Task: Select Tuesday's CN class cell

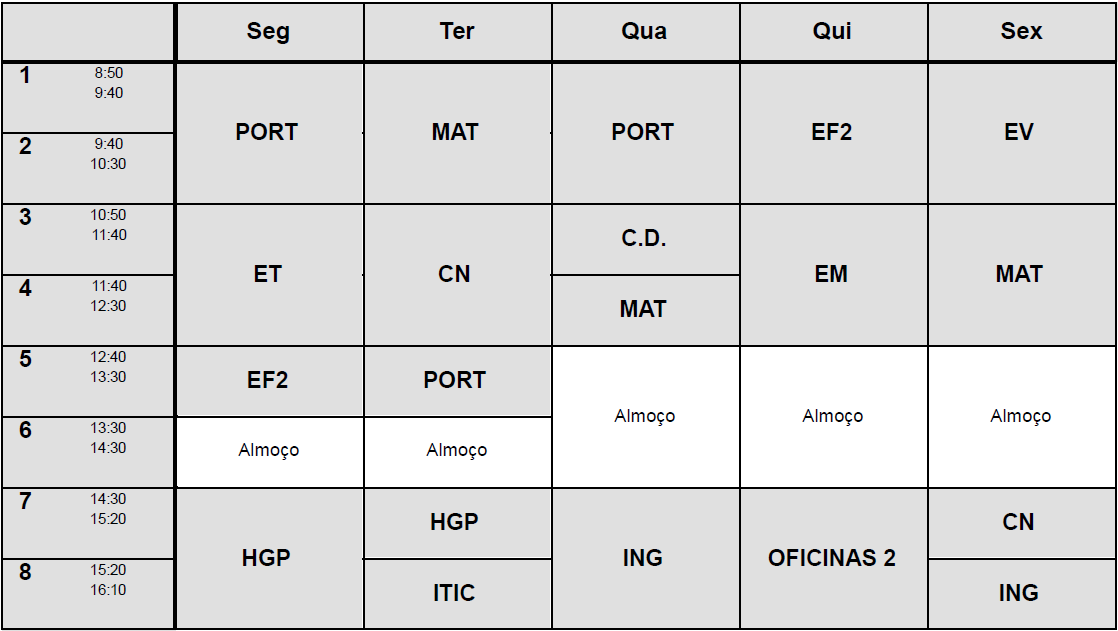Action: (455, 275)
